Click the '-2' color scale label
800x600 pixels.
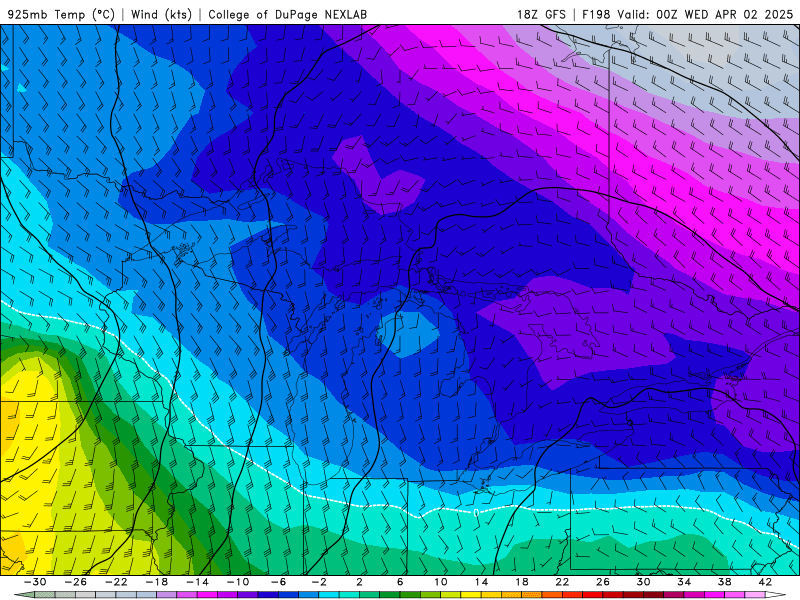[319, 582]
